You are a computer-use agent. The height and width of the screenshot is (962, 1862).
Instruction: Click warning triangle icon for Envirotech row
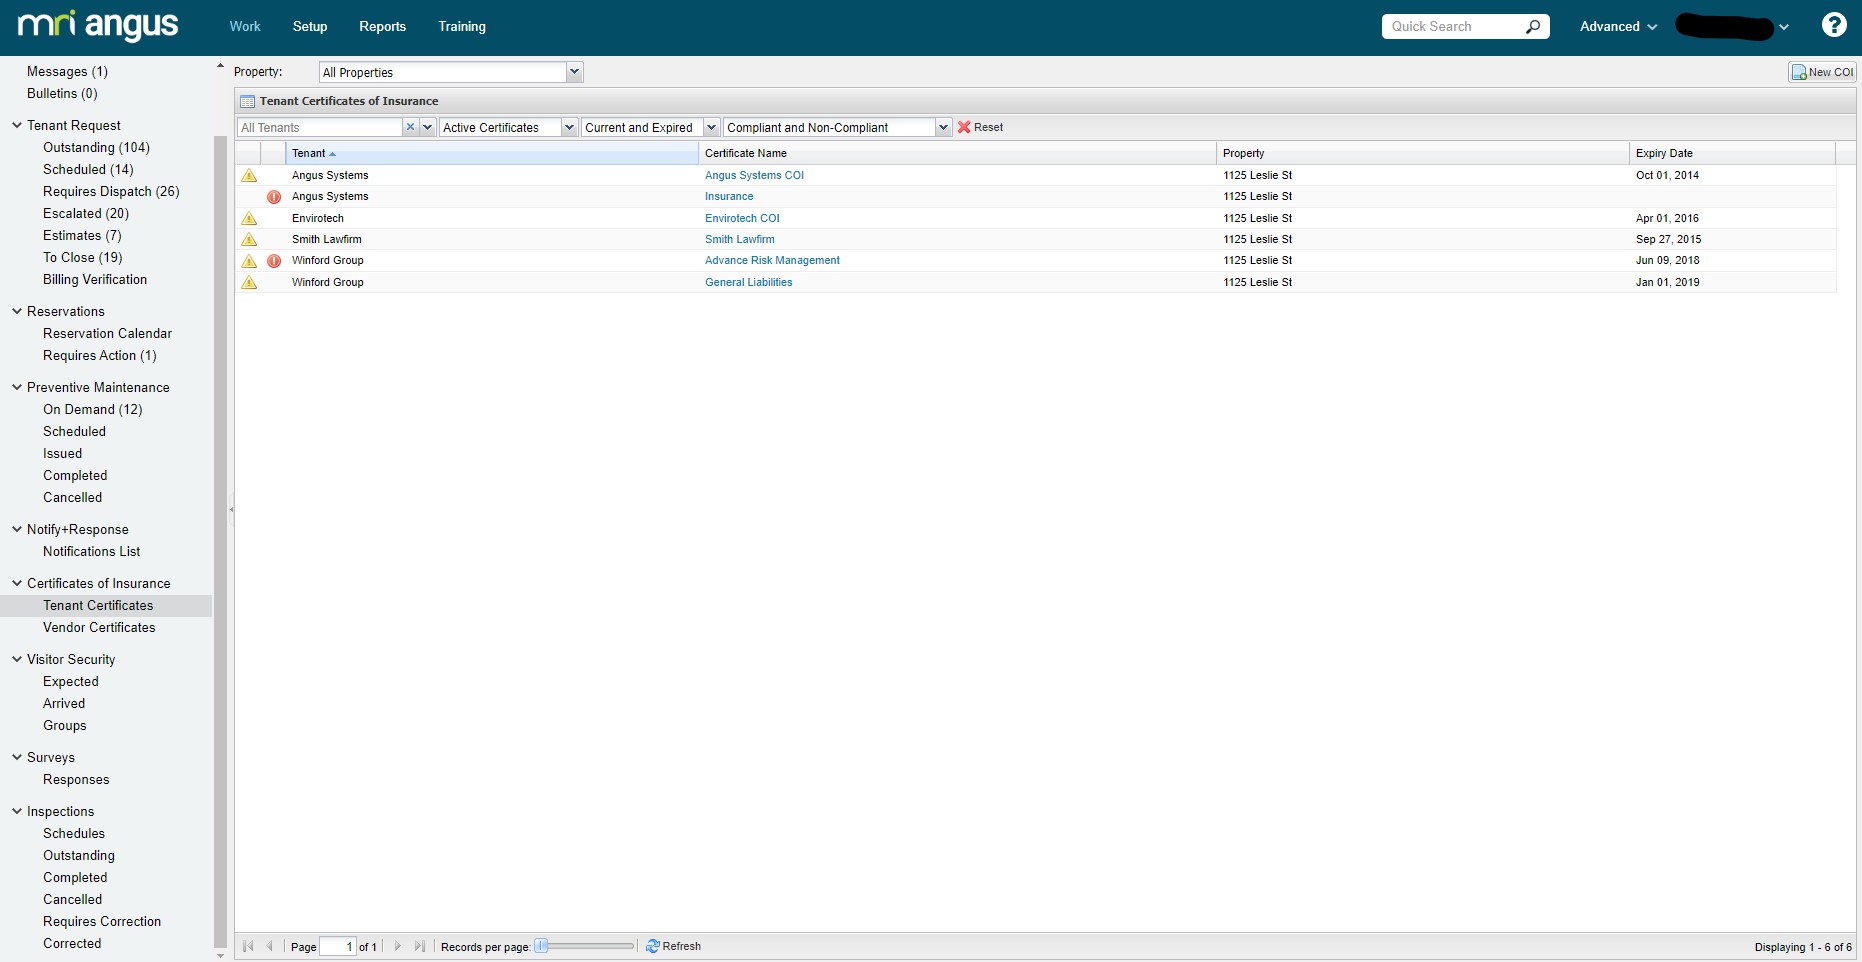click(249, 218)
